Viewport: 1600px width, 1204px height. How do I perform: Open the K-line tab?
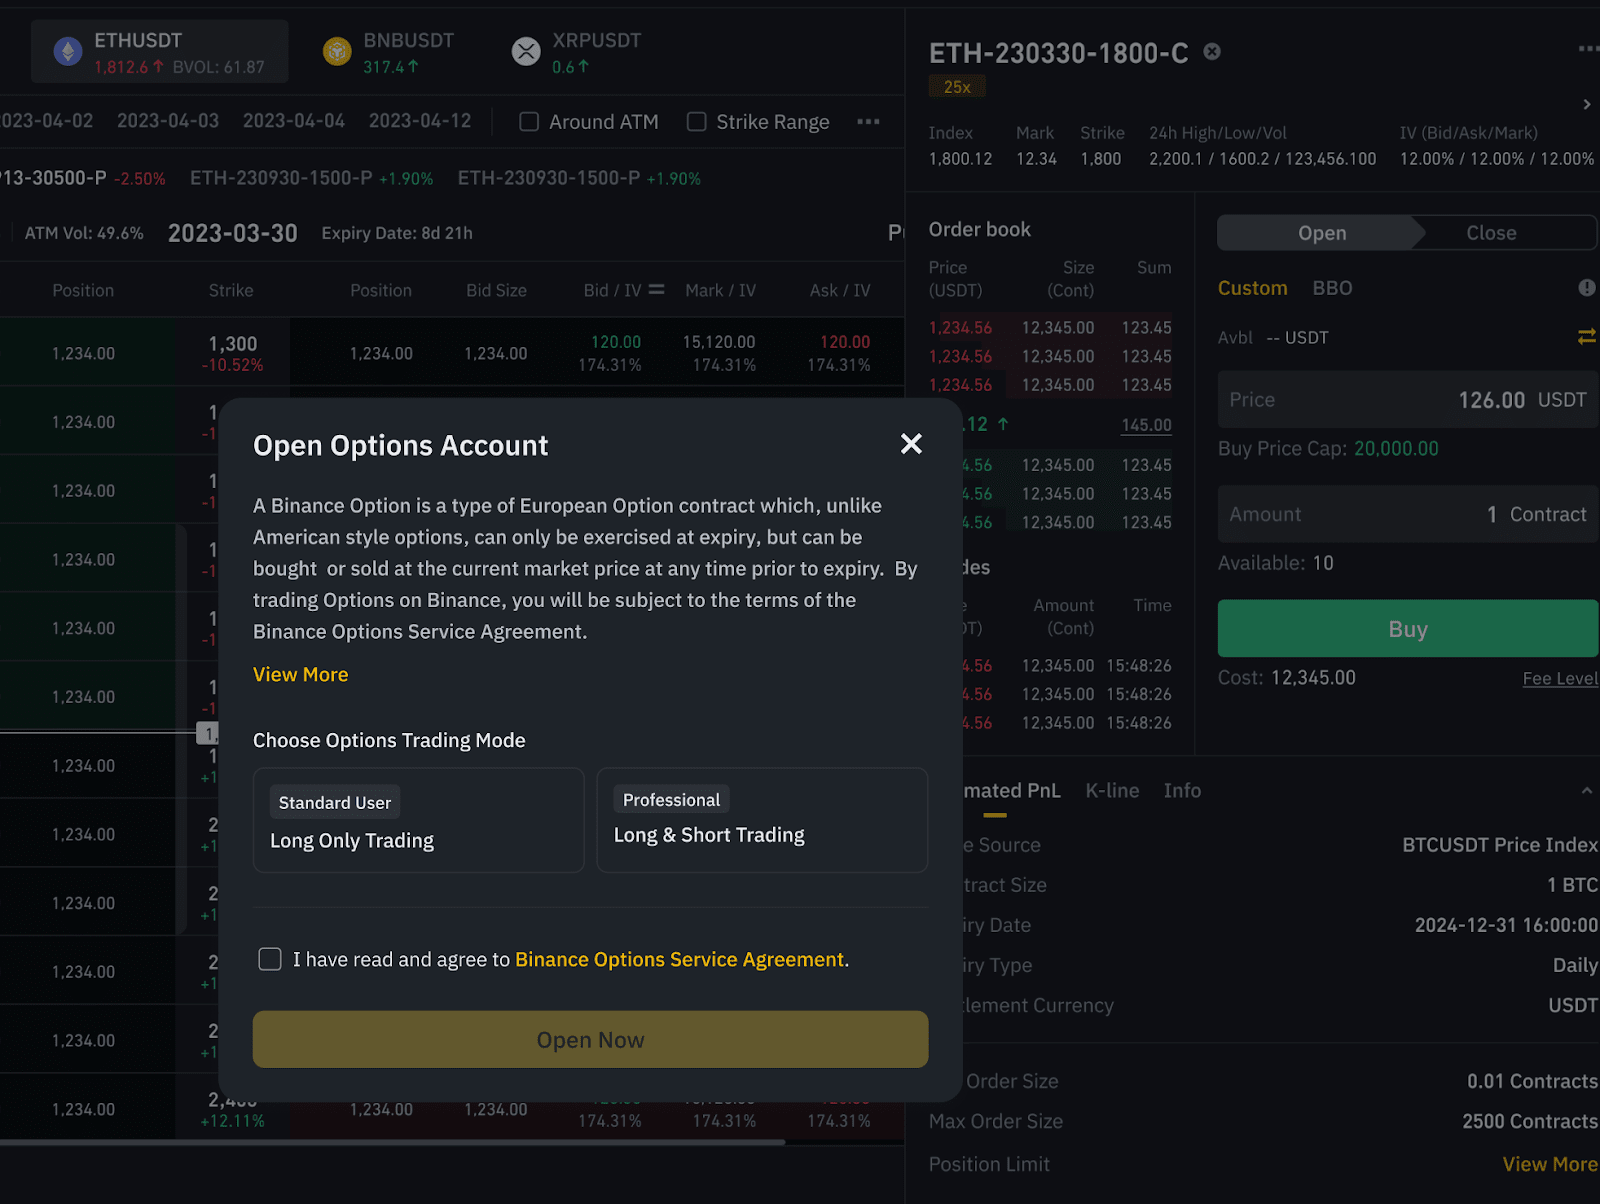coord(1112,791)
